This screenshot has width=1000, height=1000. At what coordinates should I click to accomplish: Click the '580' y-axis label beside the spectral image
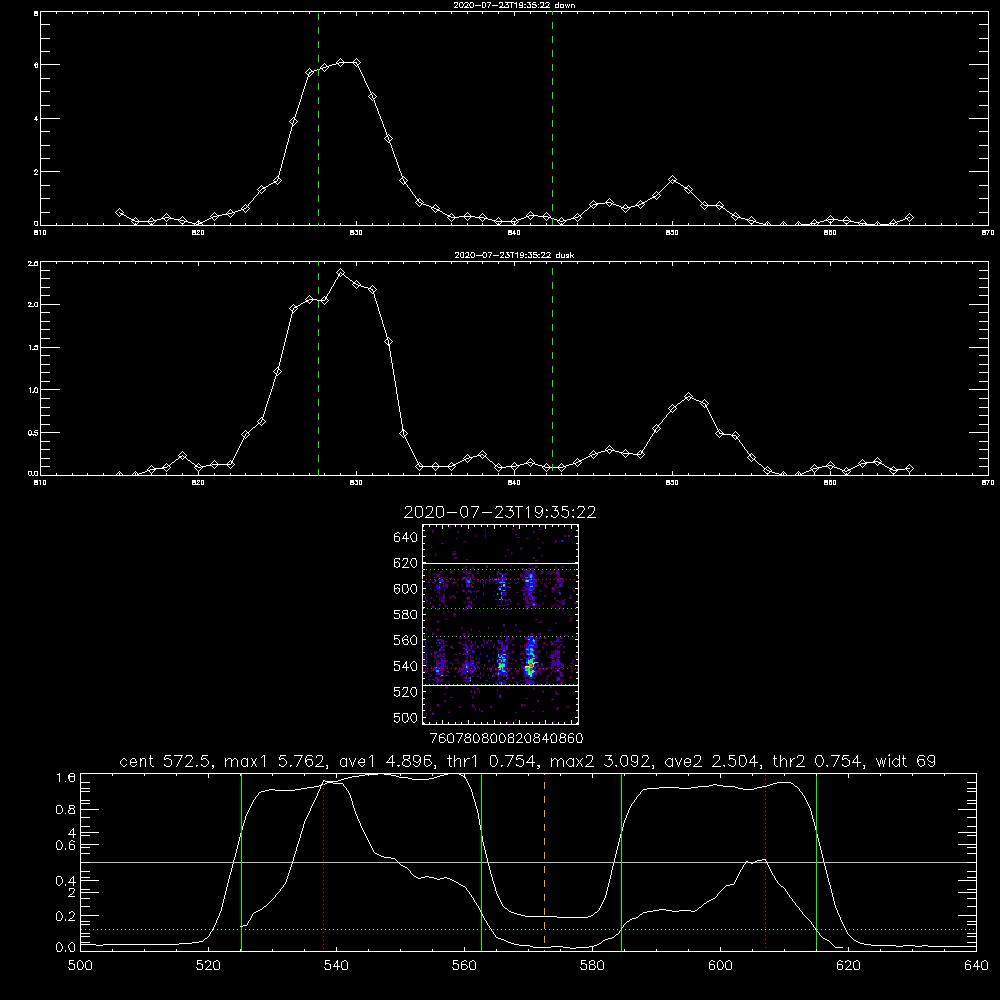pos(405,614)
